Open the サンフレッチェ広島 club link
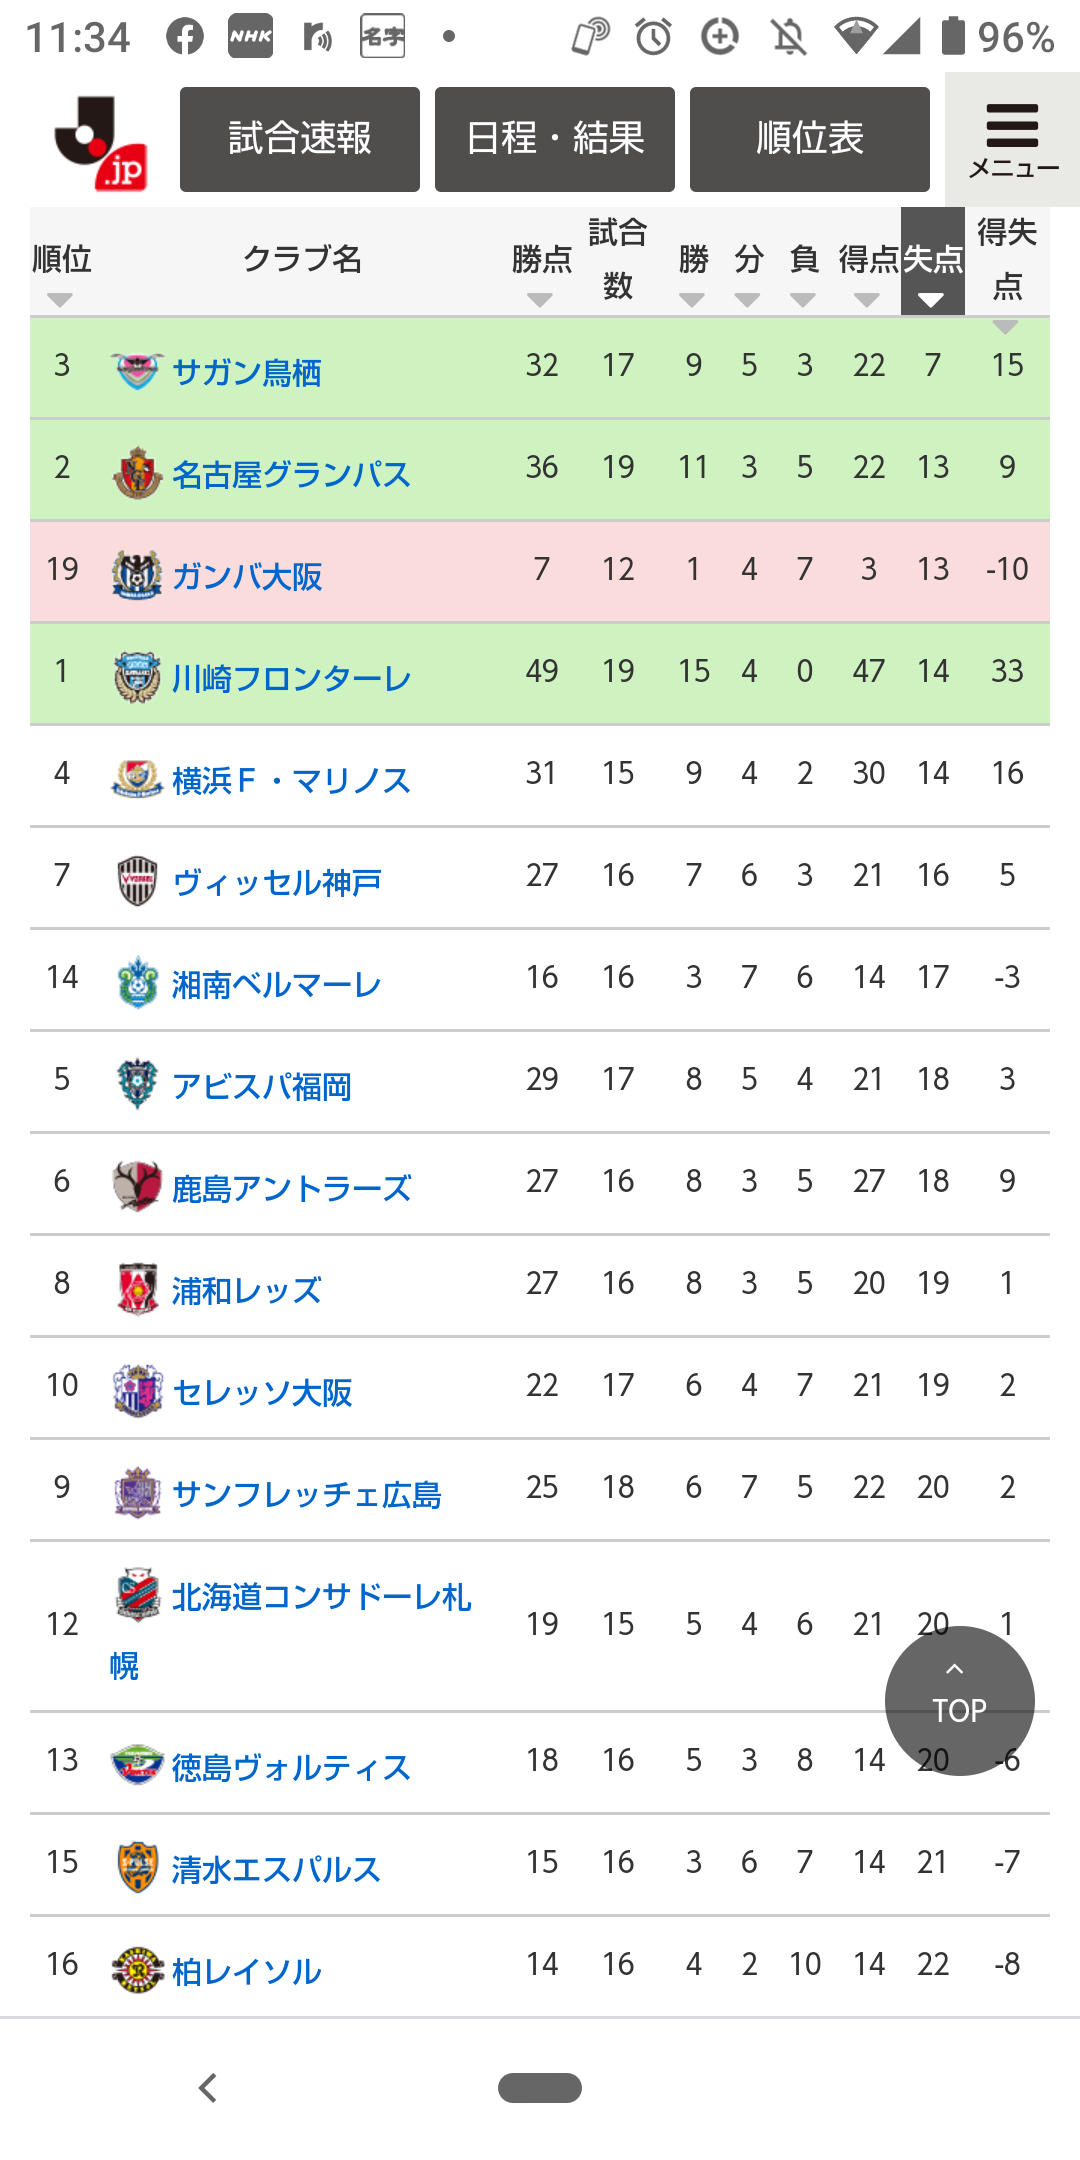 pyautogui.click(x=306, y=1494)
